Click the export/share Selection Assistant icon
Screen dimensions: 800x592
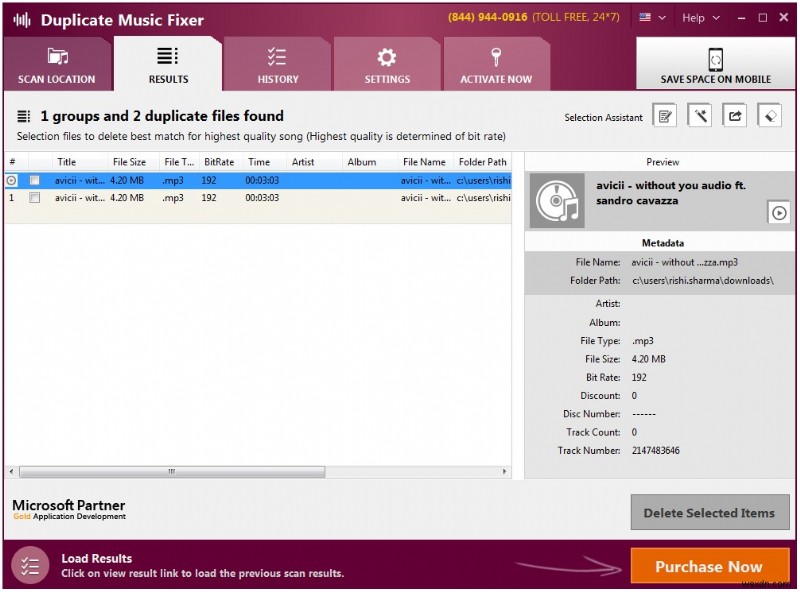[733, 115]
